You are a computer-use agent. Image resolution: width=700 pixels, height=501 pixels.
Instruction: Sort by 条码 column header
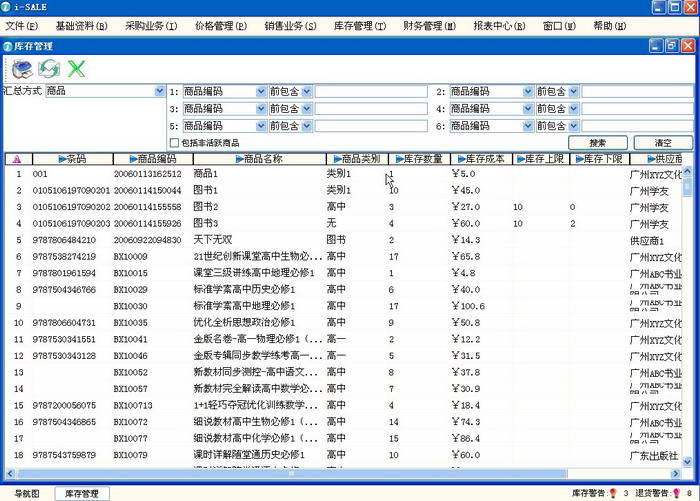(x=73, y=159)
